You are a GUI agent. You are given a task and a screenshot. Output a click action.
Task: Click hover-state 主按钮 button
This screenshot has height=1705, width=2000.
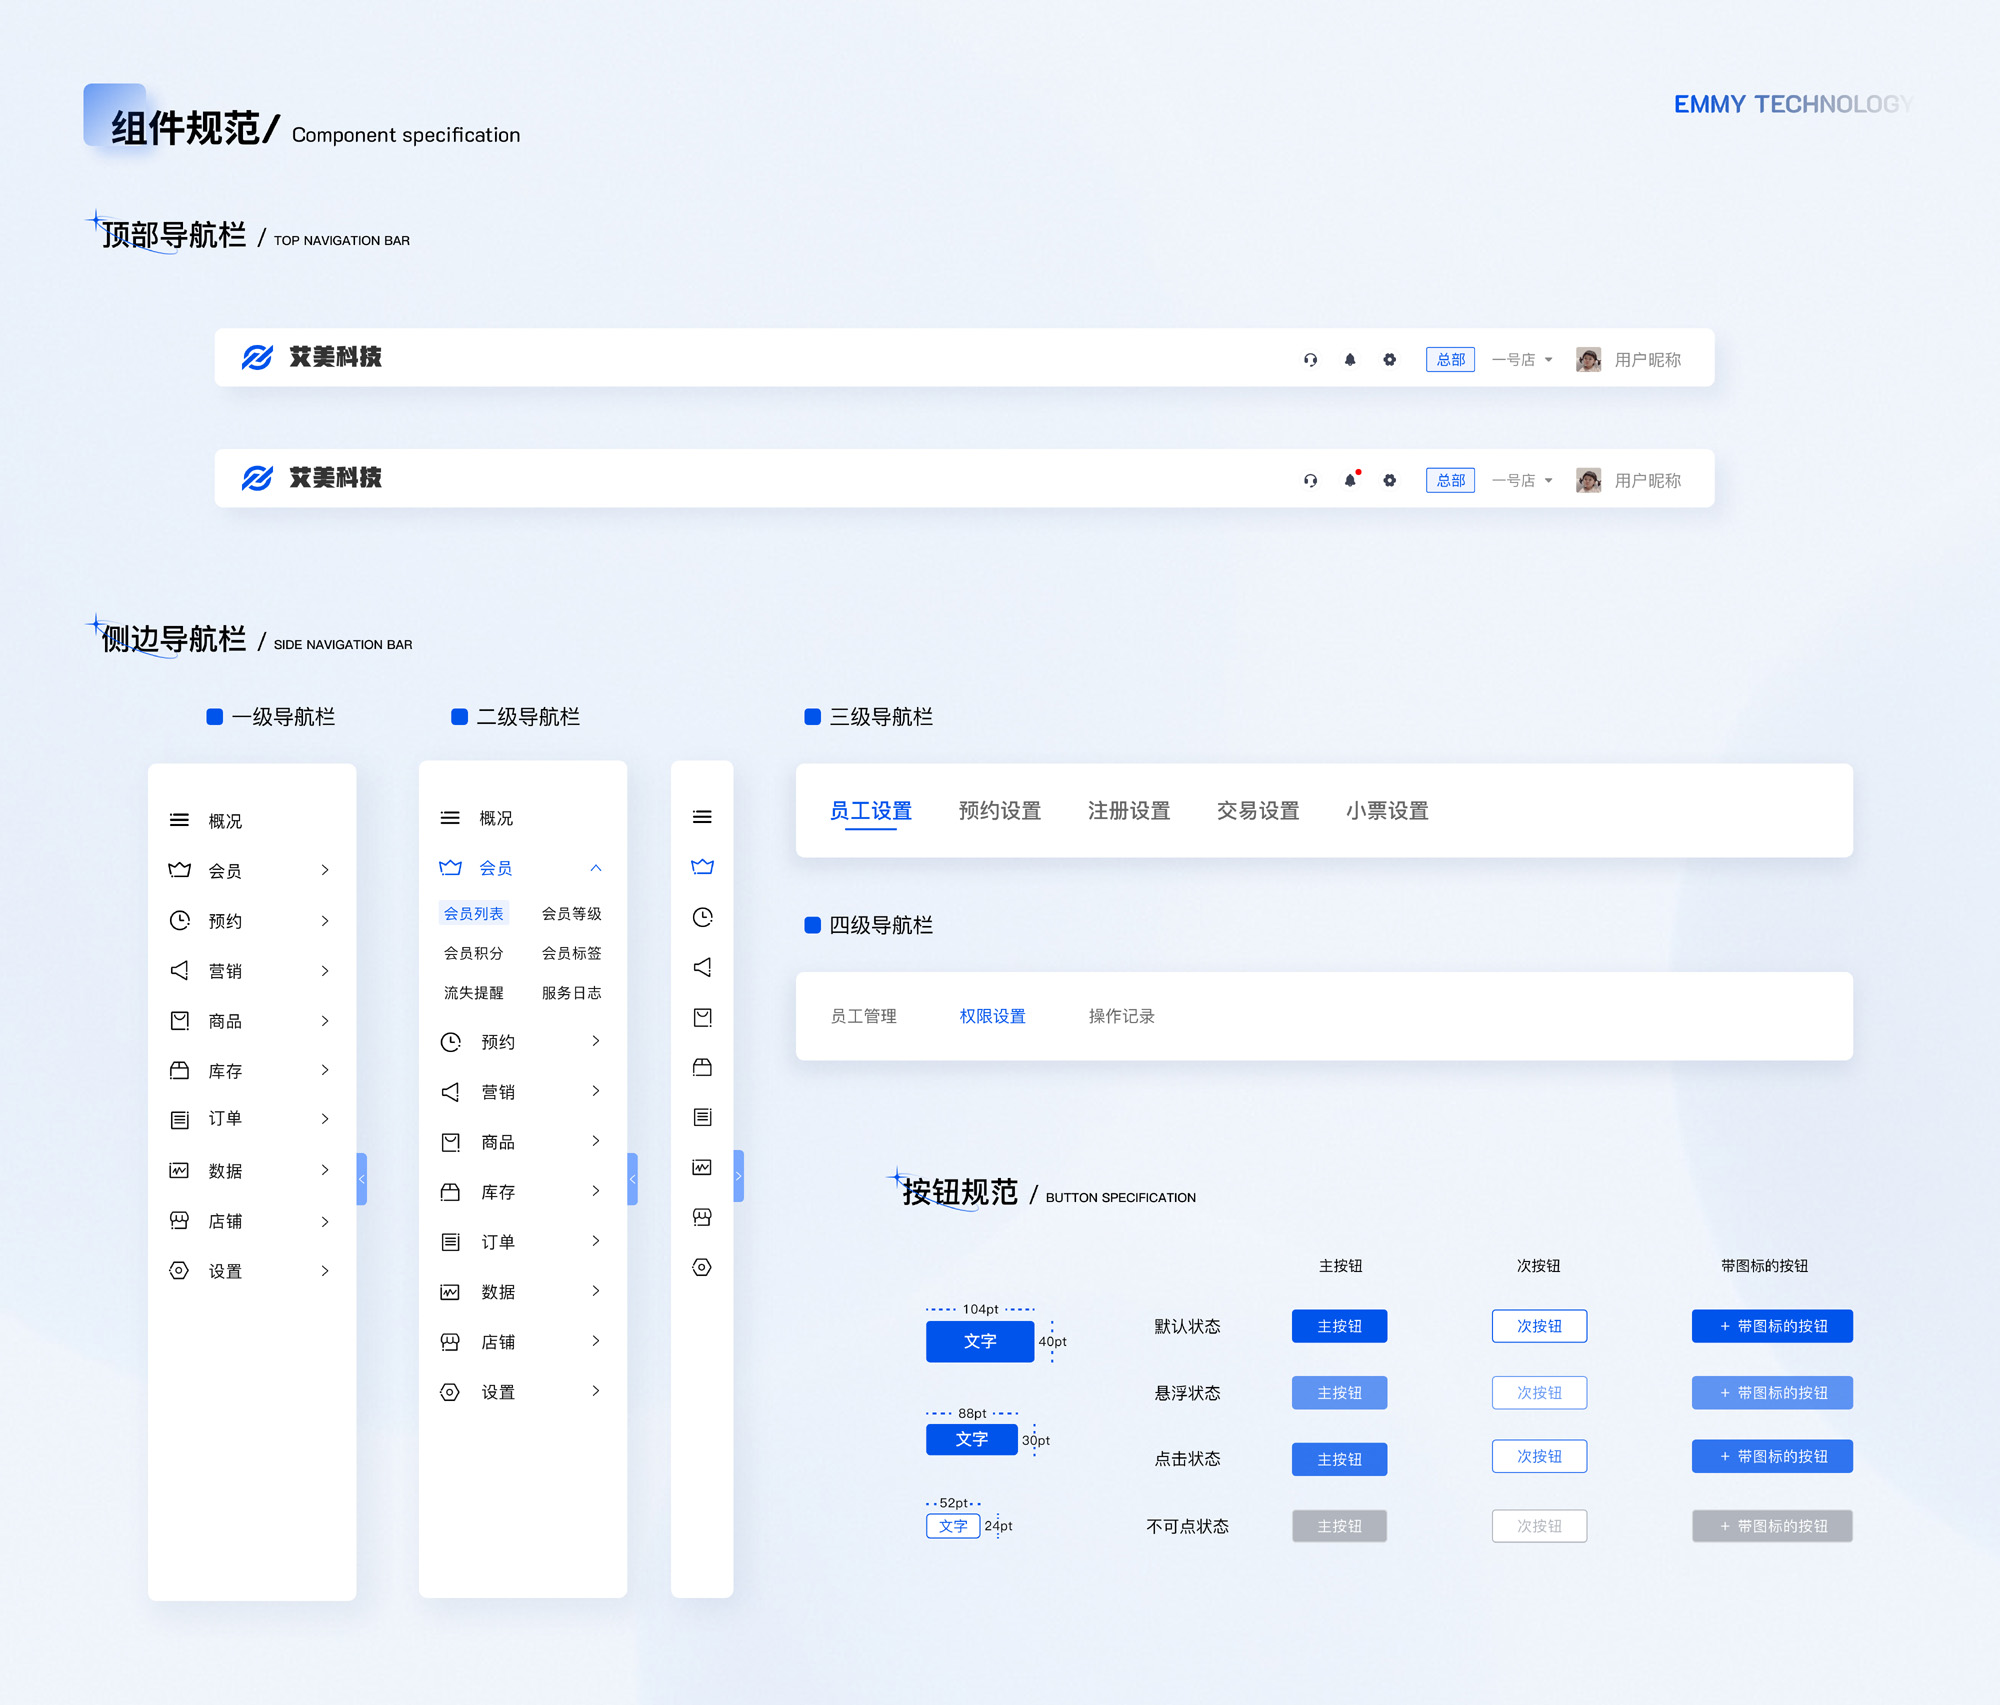click(x=1339, y=1393)
